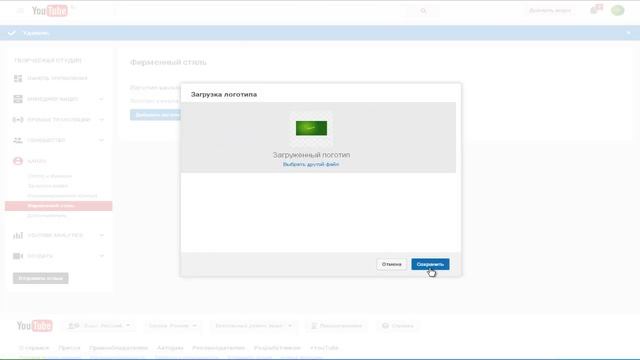This screenshot has height=360, width=640.
Task: Open the Панель управления sidebar item
Action: tap(57, 78)
